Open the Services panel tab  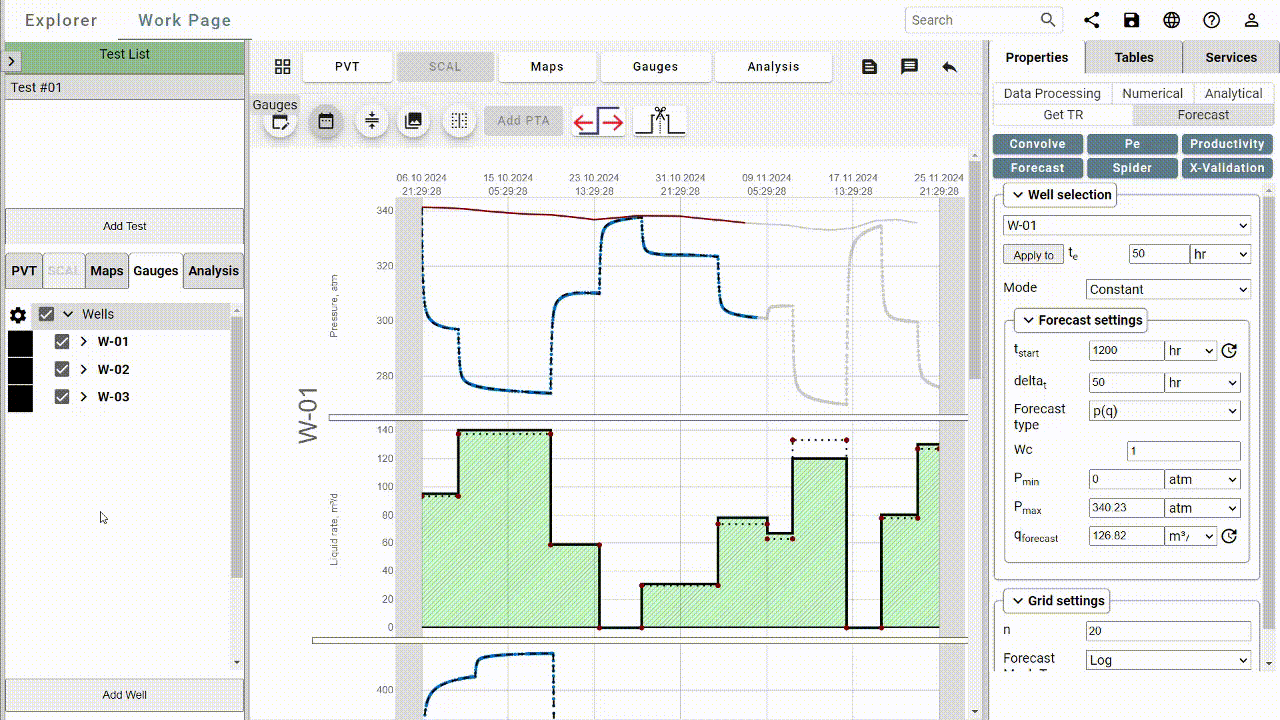pyautogui.click(x=1231, y=58)
